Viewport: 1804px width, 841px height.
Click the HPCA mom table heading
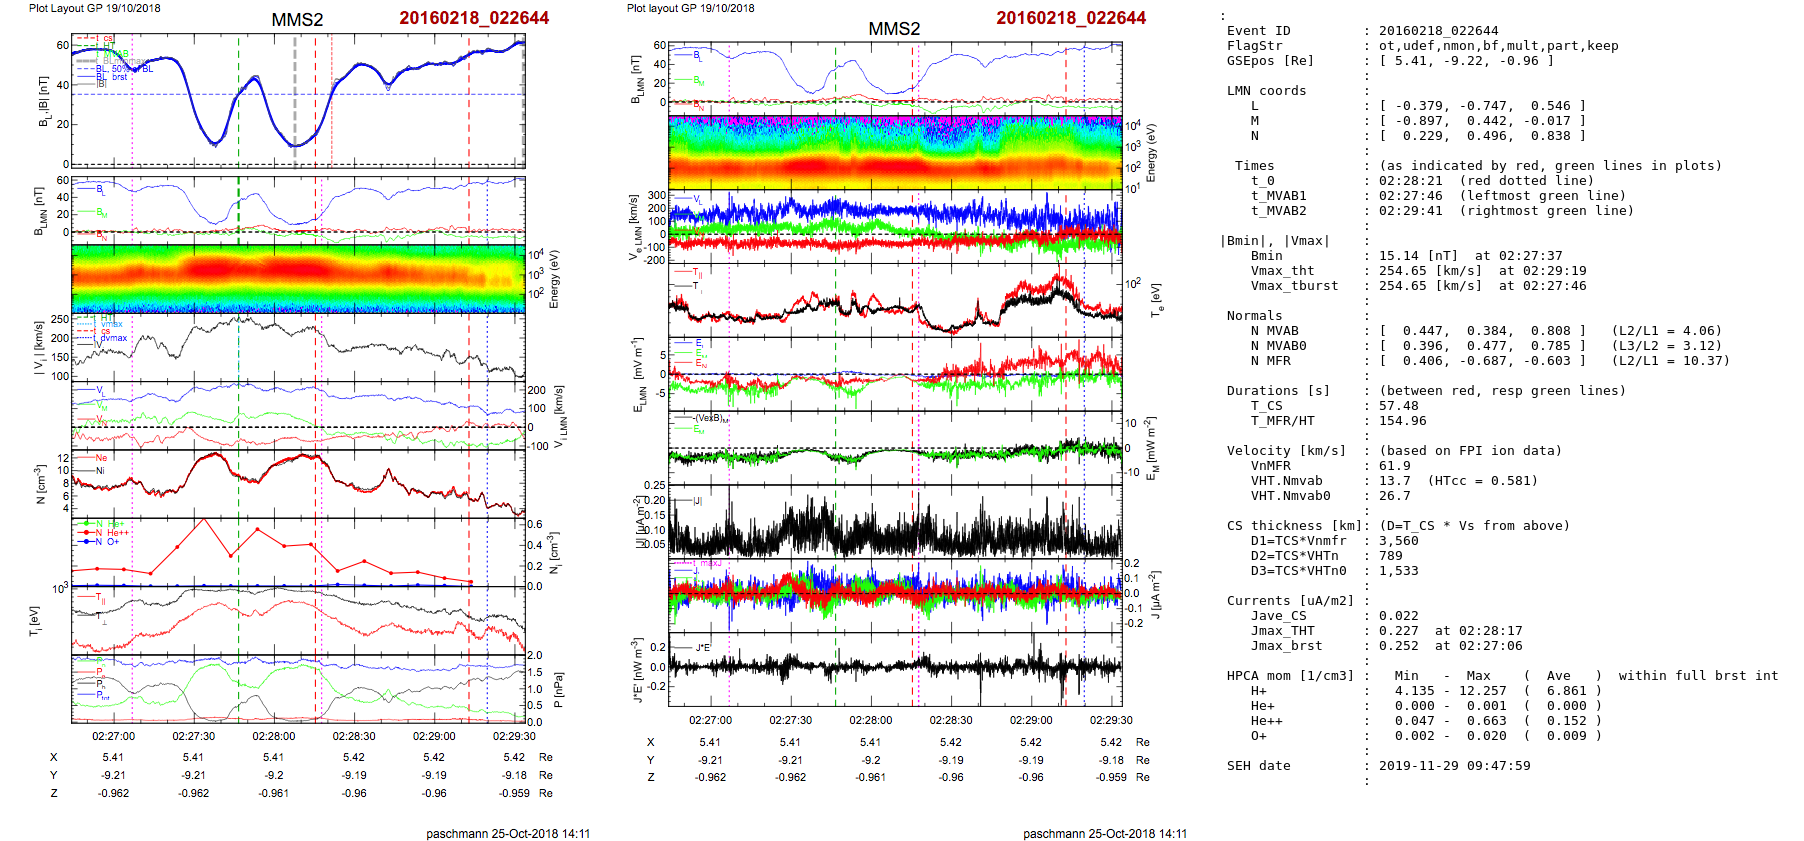point(1290,676)
